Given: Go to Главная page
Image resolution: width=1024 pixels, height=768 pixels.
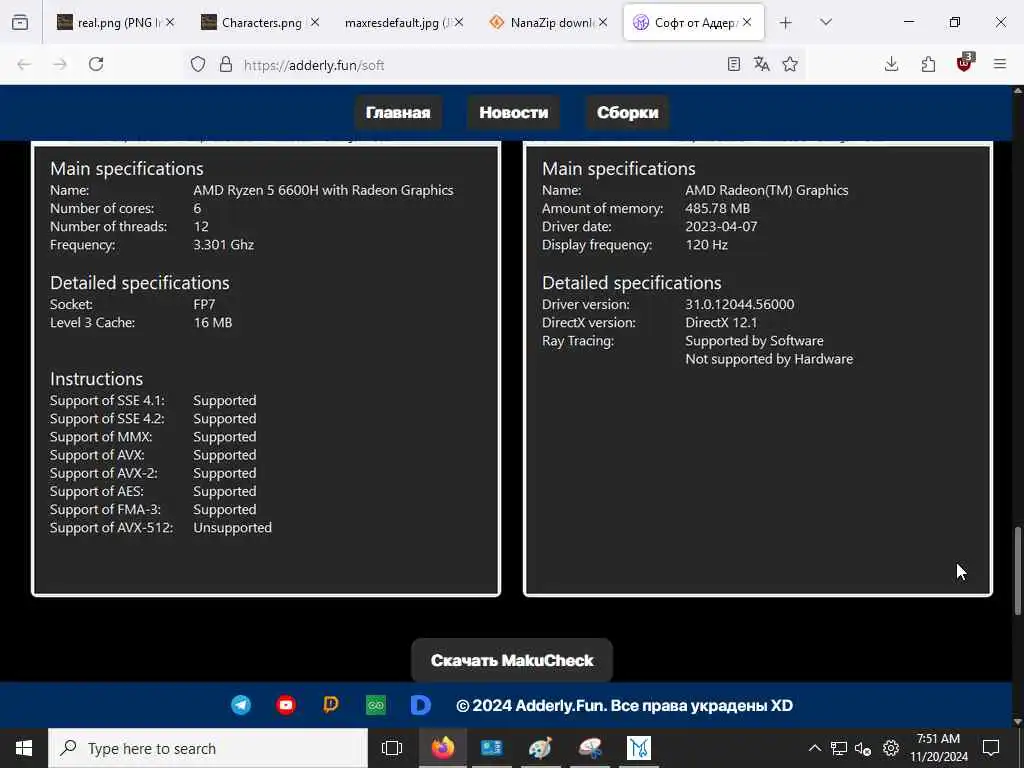Looking at the screenshot, I should [x=398, y=112].
